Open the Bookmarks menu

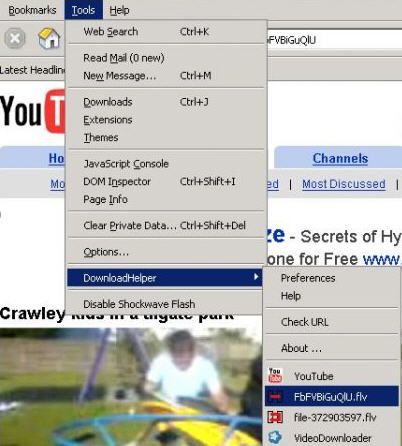click(x=32, y=10)
